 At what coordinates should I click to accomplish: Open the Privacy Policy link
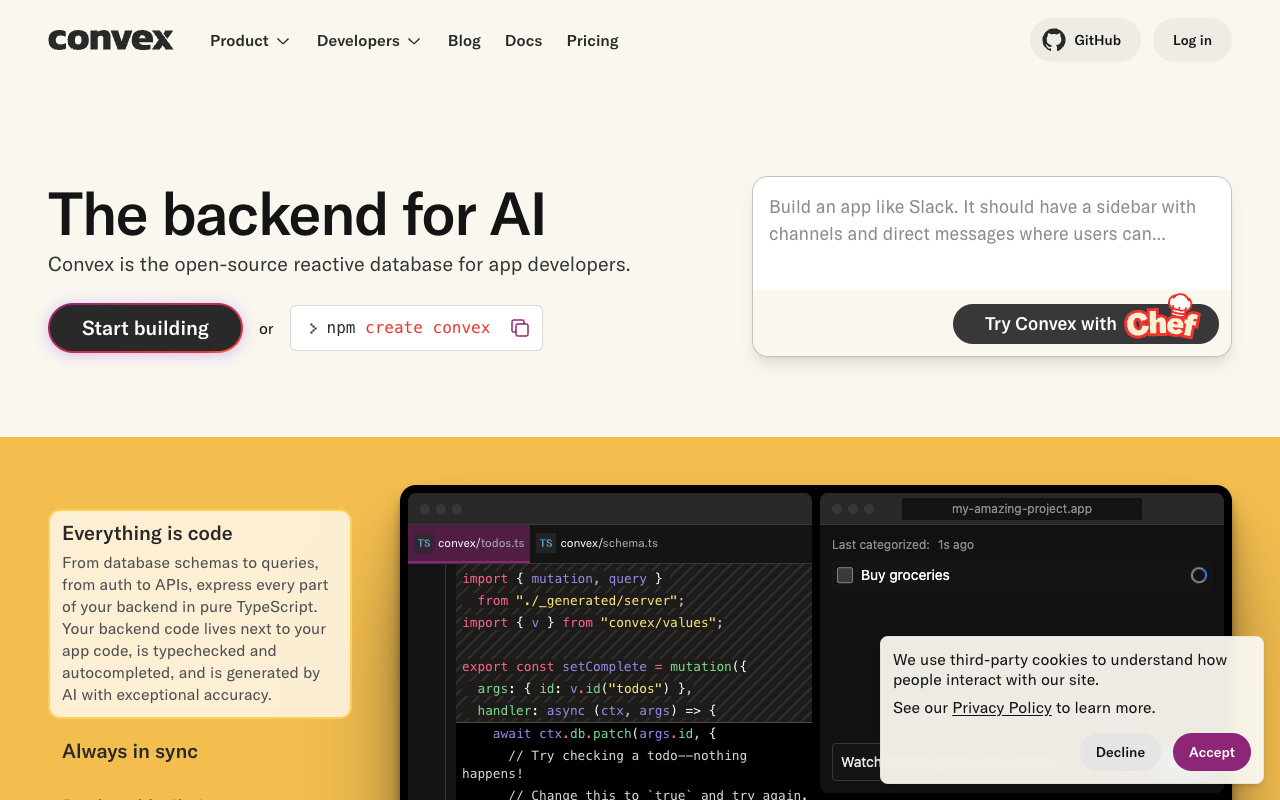point(1001,708)
